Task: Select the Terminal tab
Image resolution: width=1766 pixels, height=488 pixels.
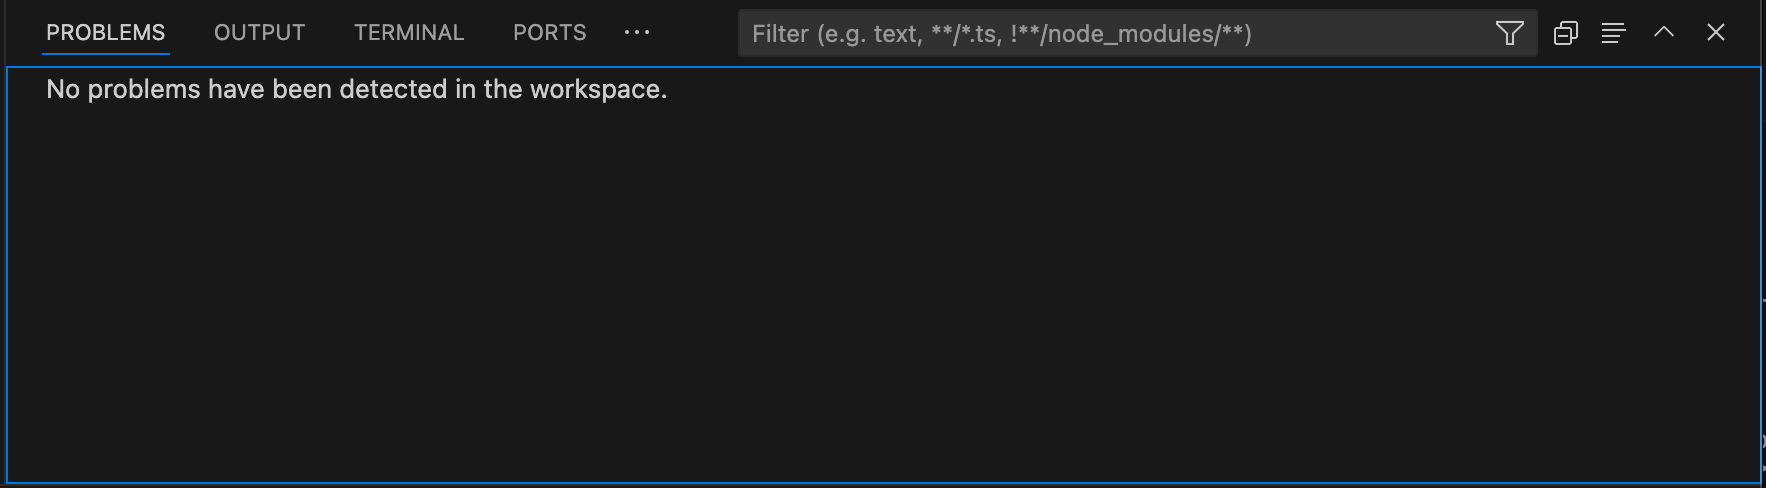Action: coord(409,33)
